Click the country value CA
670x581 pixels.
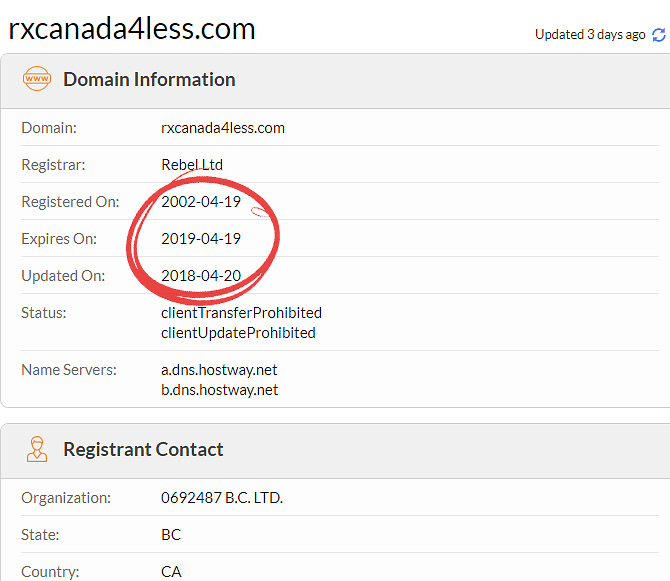tap(171, 572)
